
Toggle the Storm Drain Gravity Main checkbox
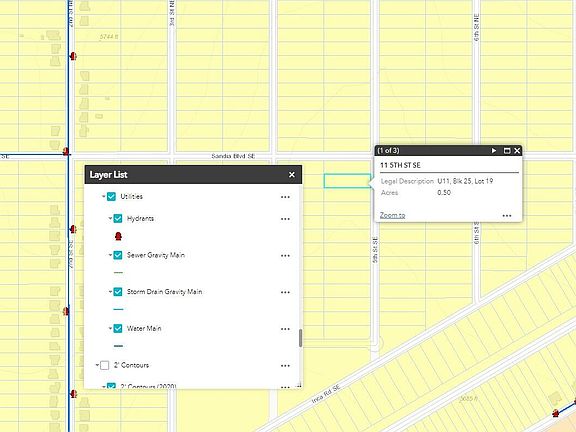(x=118, y=292)
